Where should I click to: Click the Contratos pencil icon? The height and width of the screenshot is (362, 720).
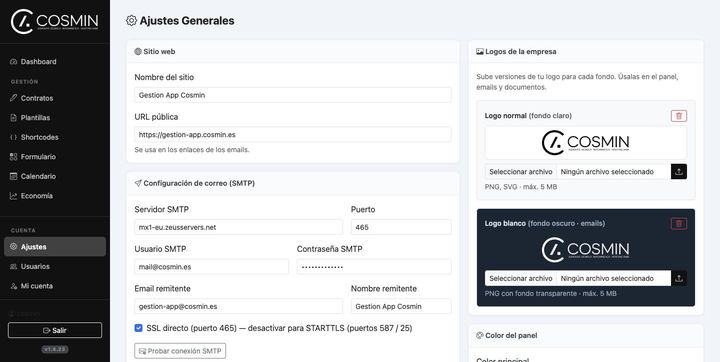(x=13, y=98)
